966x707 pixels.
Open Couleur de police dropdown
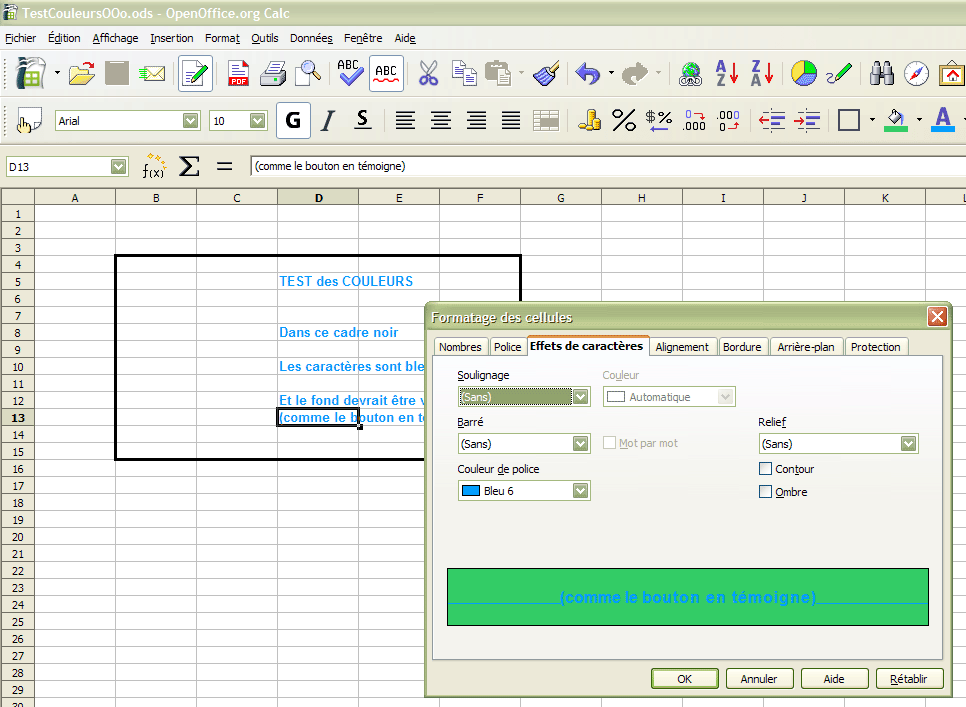tap(580, 491)
